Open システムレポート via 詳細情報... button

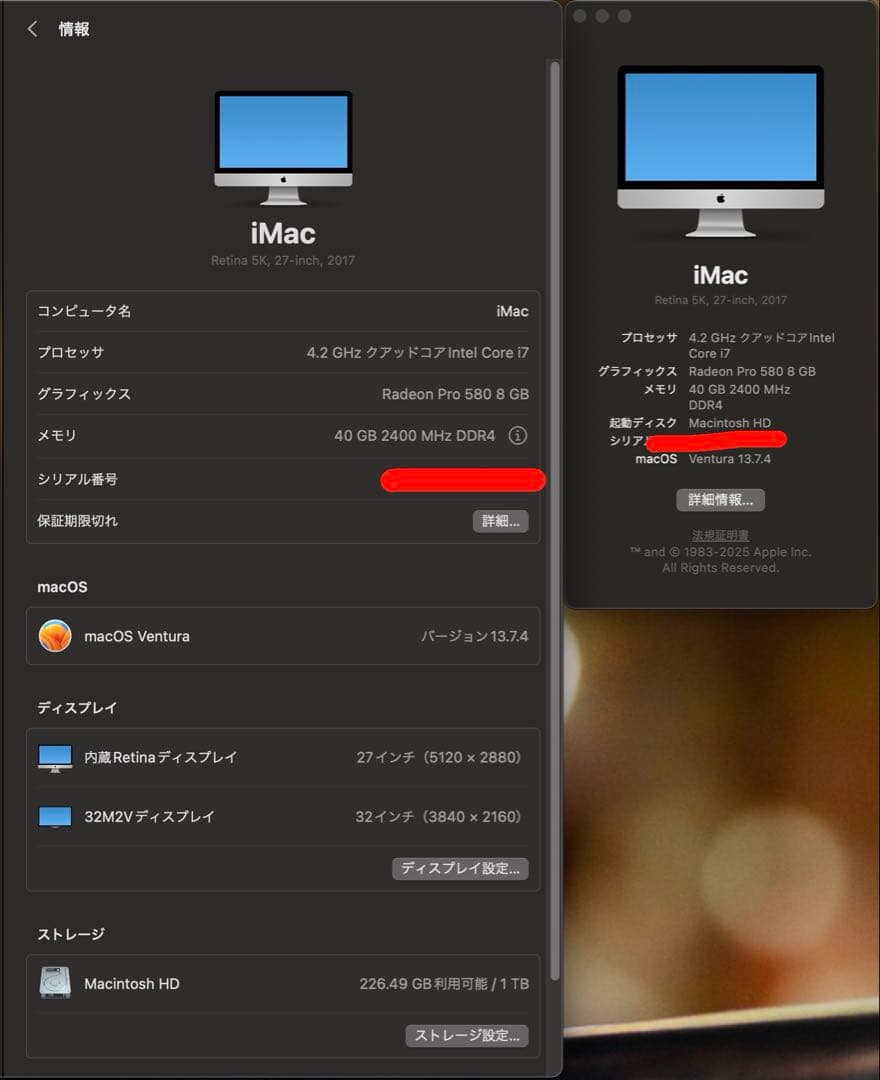[721, 500]
